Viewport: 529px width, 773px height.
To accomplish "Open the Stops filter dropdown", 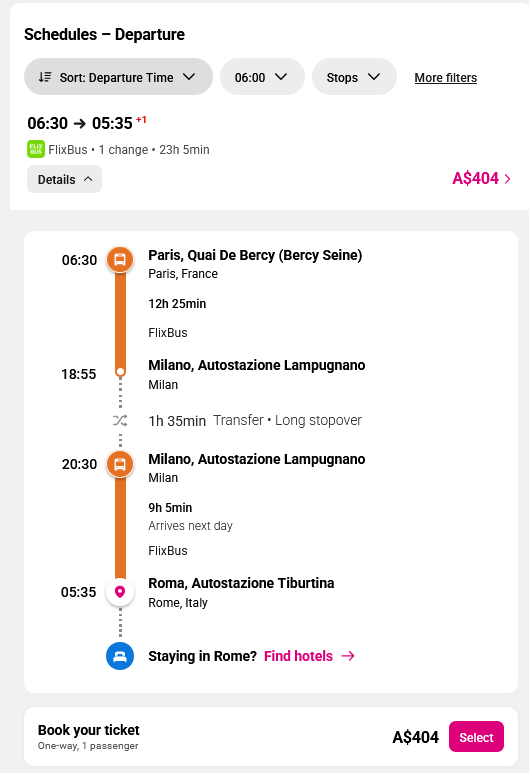I will coord(354,77).
